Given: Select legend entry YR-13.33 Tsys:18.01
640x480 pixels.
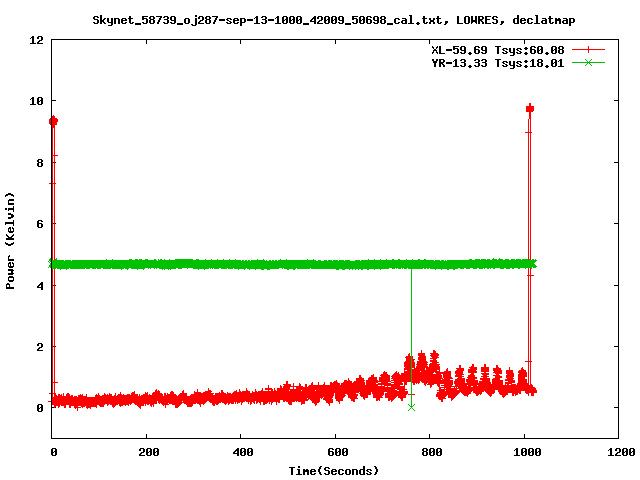Looking at the screenshot, I should coord(498,63).
